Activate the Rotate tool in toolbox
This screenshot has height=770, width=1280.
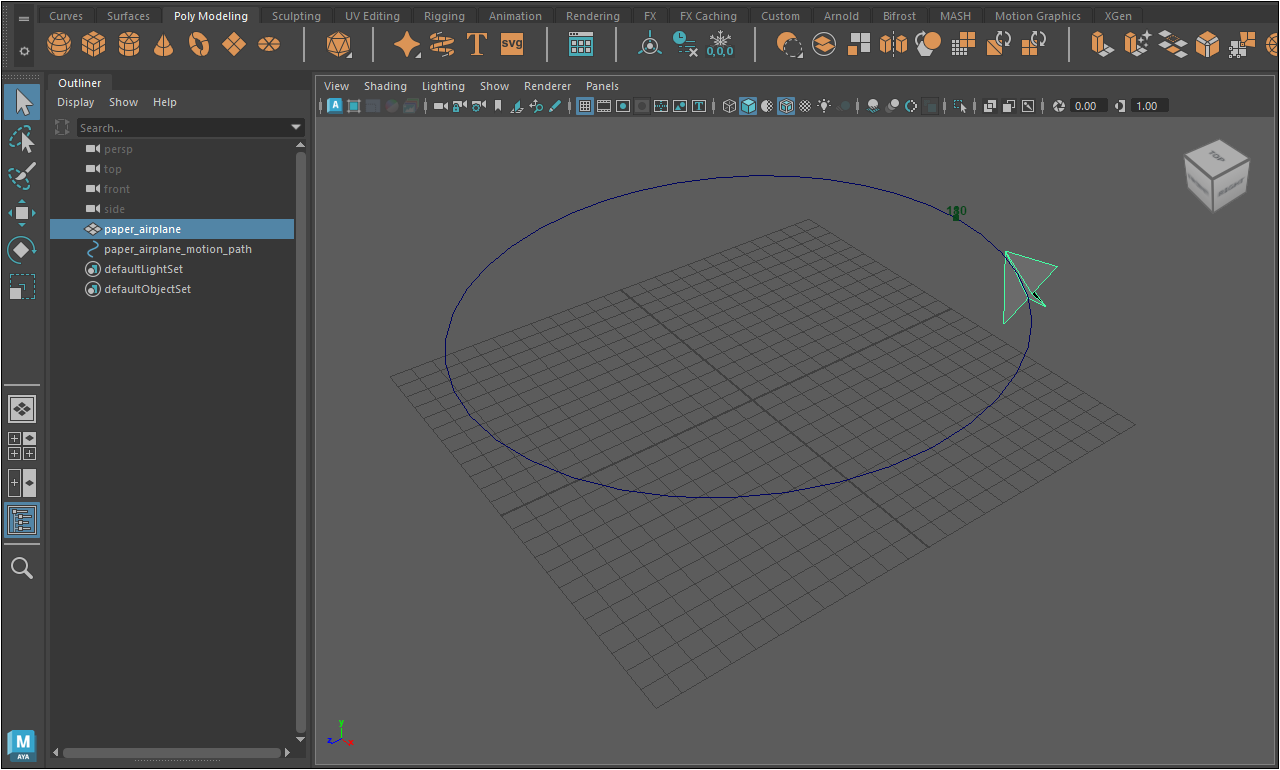[x=22, y=250]
